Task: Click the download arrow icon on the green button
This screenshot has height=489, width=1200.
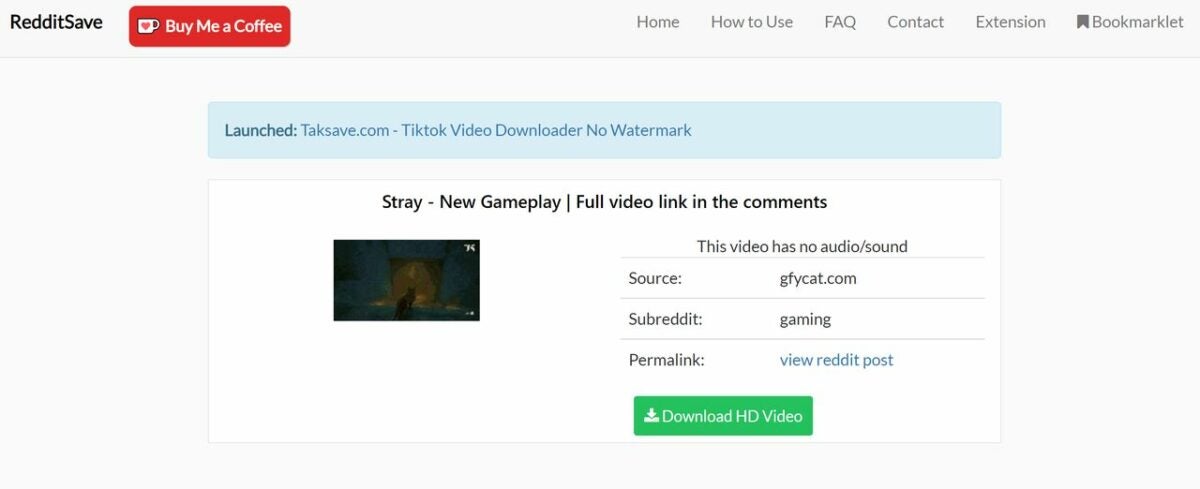Action: [x=651, y=415]
